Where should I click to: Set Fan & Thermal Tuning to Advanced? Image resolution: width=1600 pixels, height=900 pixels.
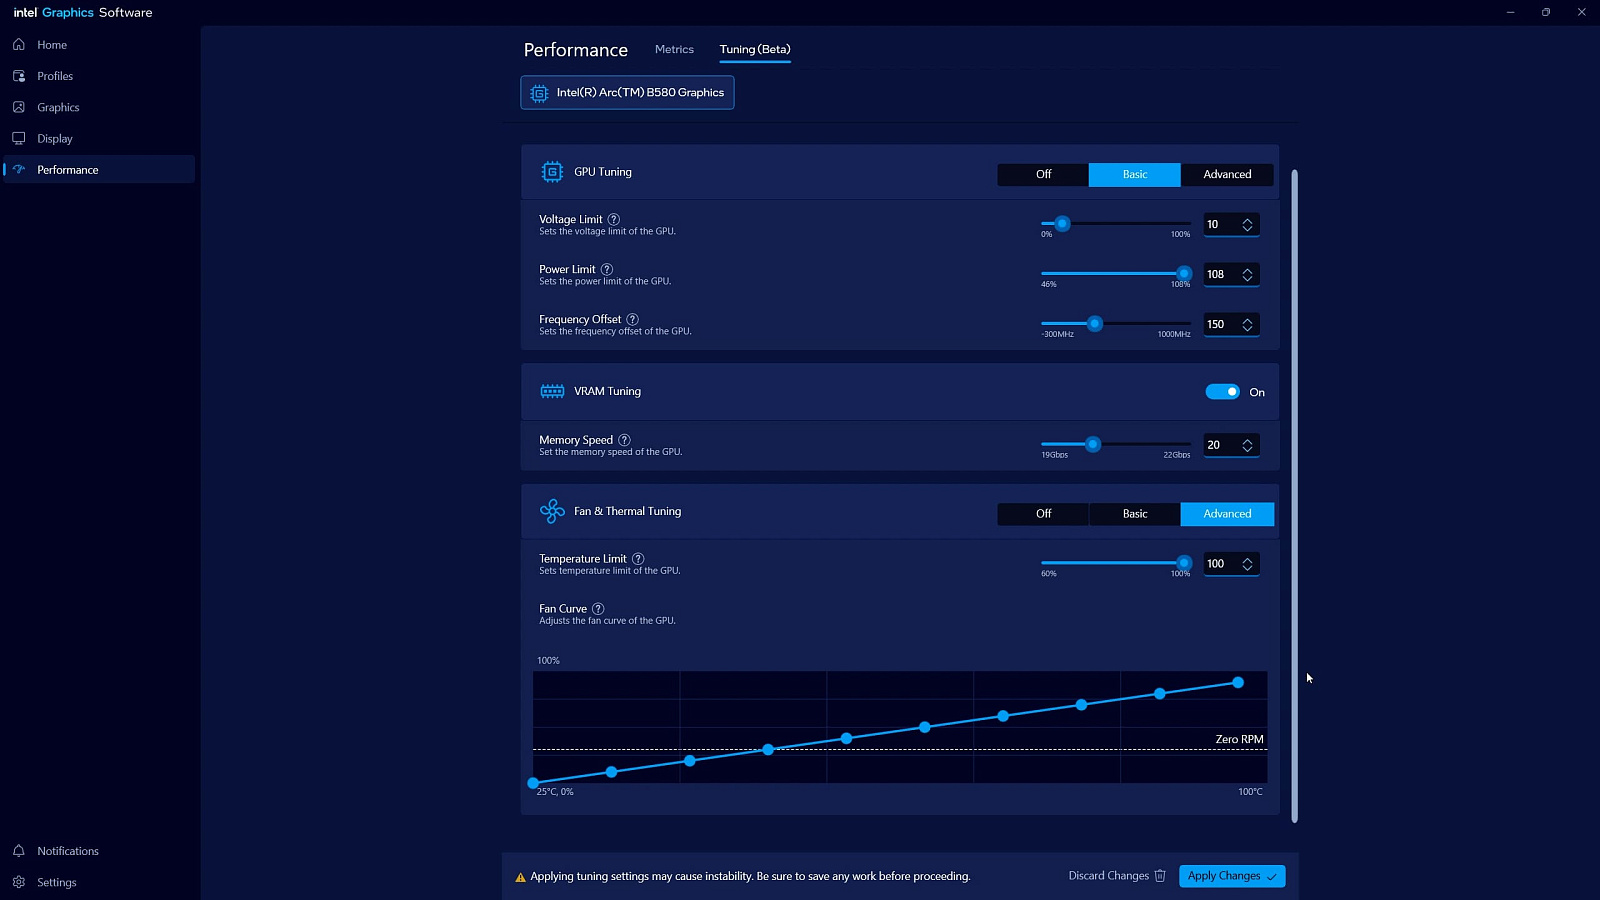[1227, 514]
